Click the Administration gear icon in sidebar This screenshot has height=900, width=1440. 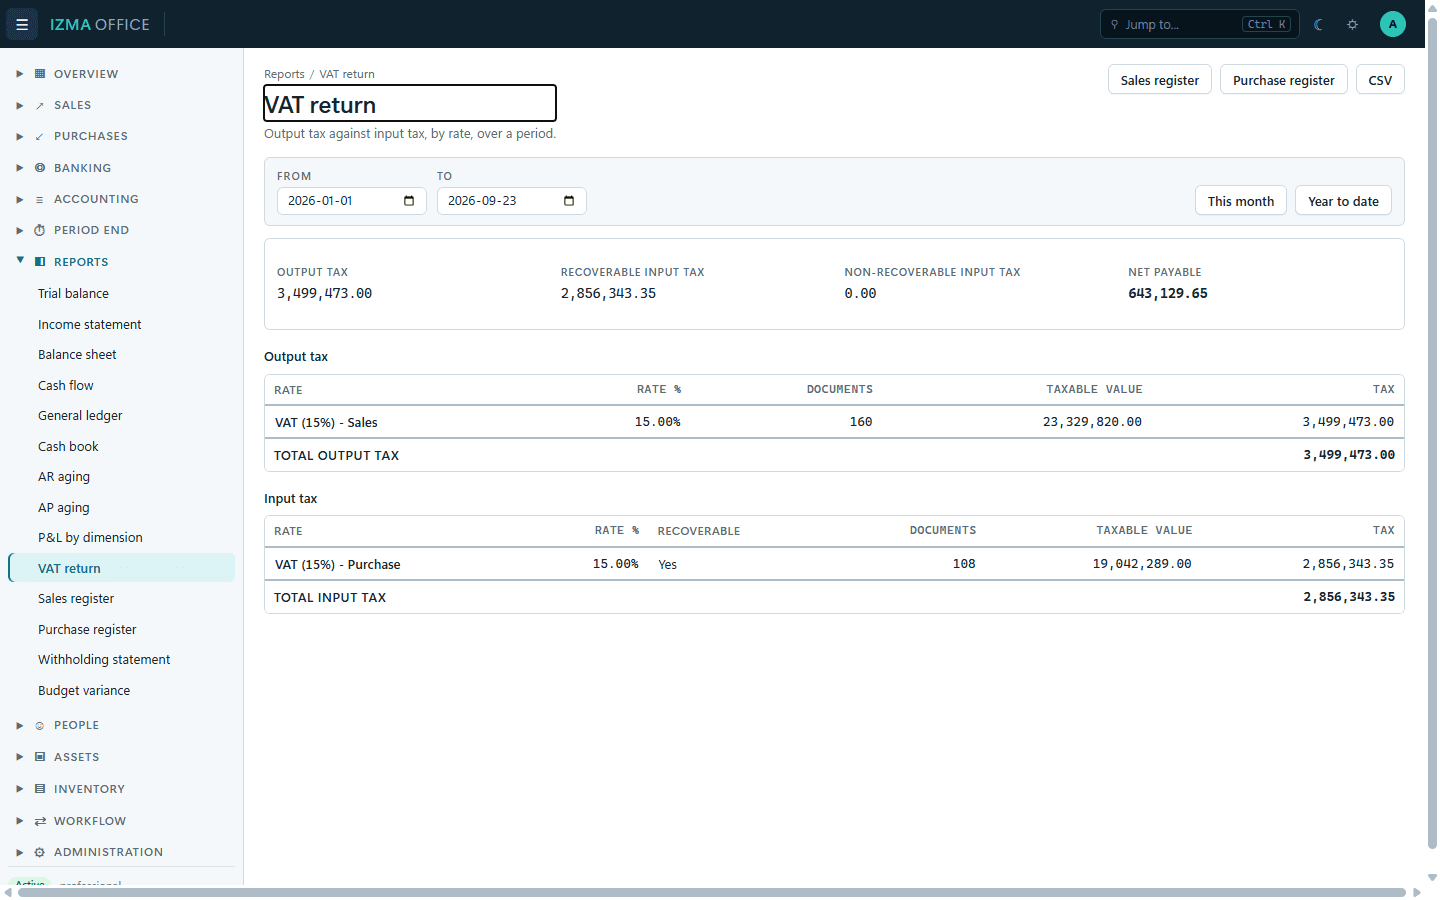[x=40, y=852]
